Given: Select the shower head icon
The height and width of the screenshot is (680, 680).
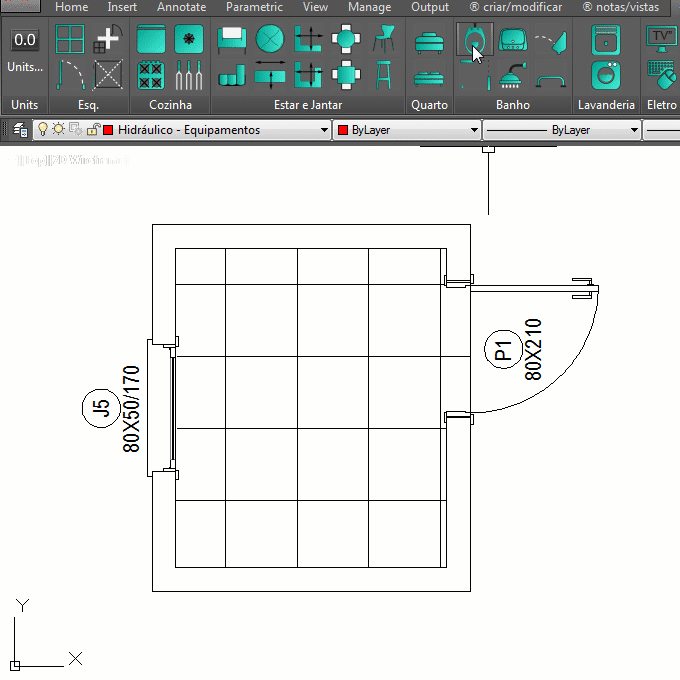Looking at the screenshot, I should coord(511,75).
